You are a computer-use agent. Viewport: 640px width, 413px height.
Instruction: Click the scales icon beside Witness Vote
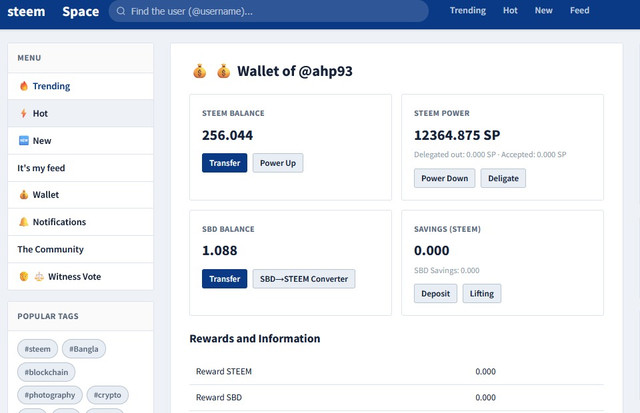point(39,277)
